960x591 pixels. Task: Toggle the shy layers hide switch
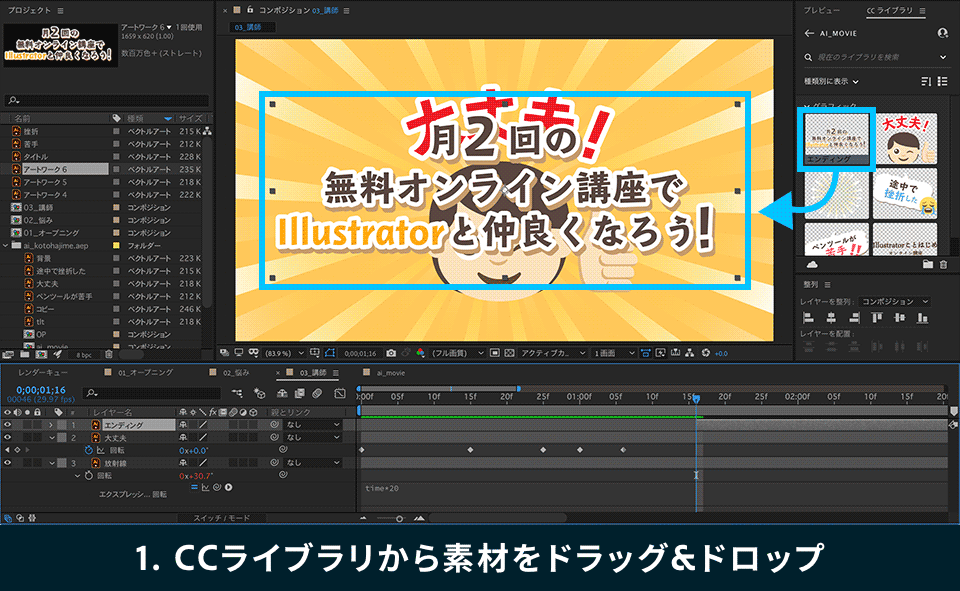(282, 393)
